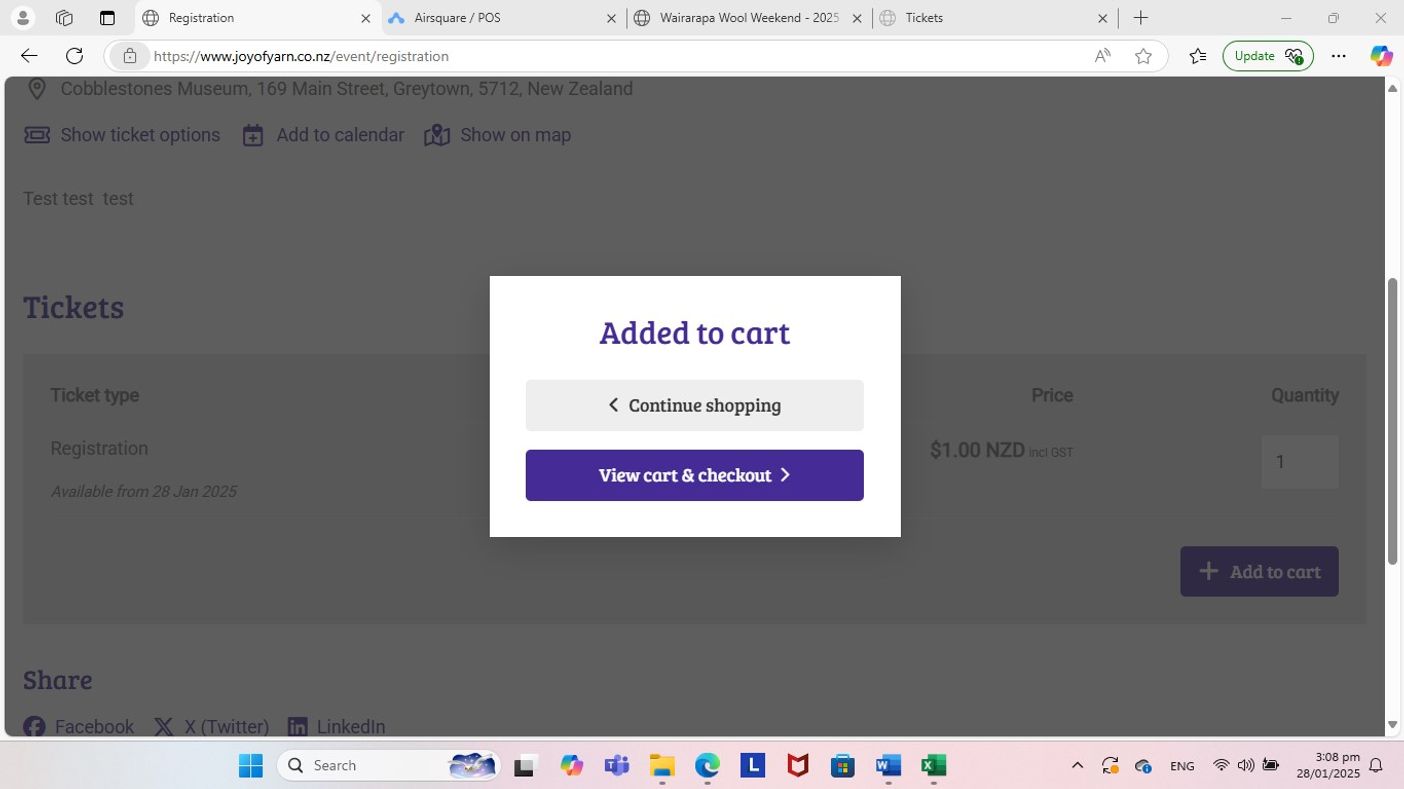
Task: Go back using the browser back arrow
Action: (x=29, y=56)
